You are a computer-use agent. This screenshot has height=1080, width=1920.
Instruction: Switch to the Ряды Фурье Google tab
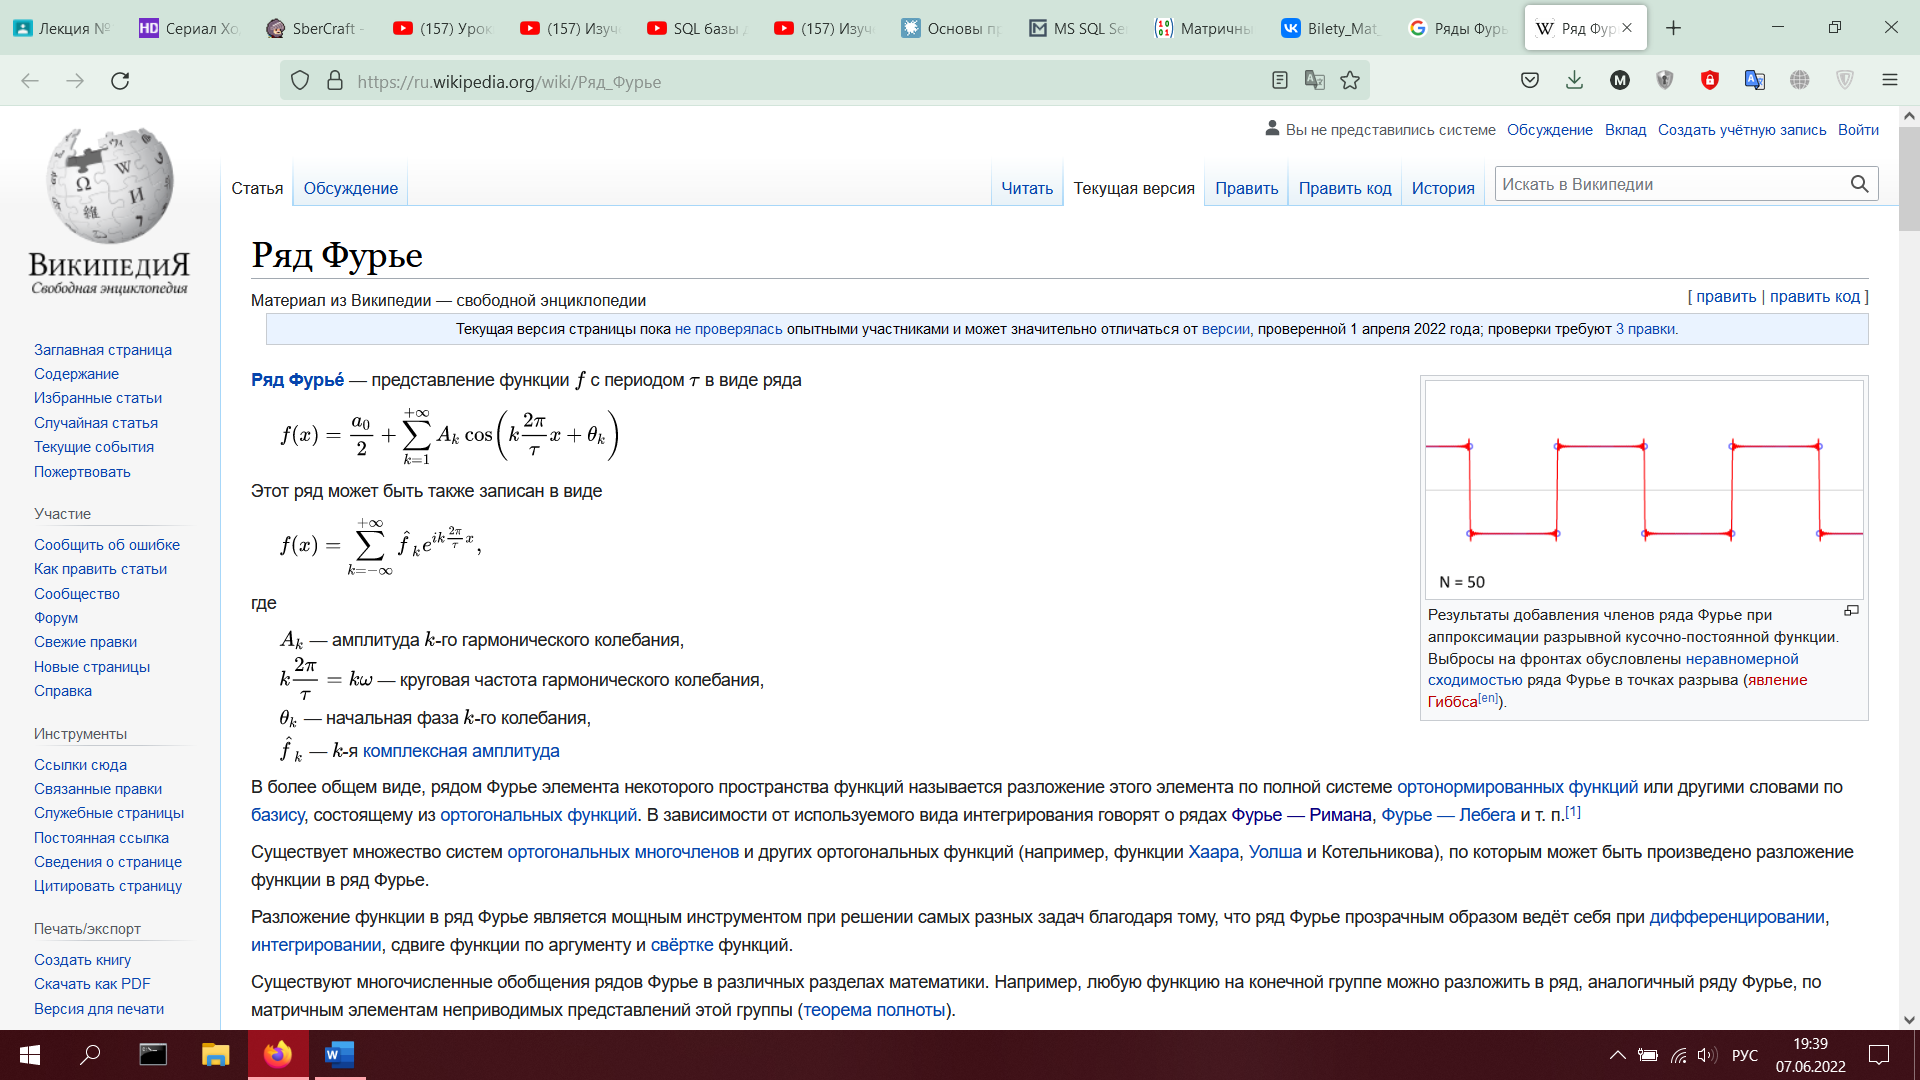click(x=1459, y=28)
